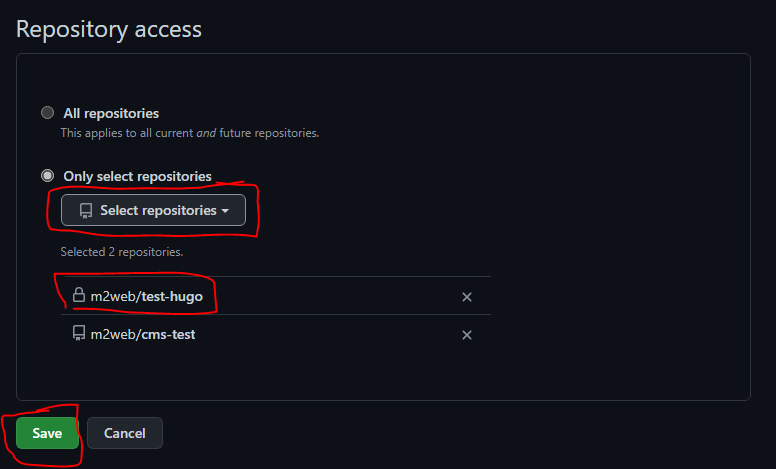Viewport: 776px width, 469px height.
Task: Choose the All repositories radio option
Action: [48, 113]
